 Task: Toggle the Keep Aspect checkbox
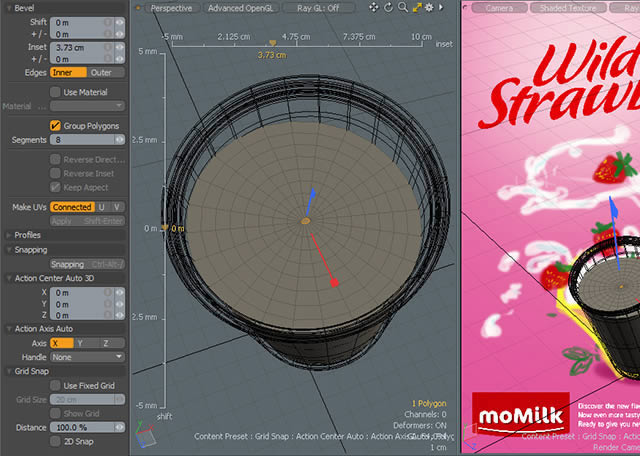pyautogui.click(x=55, y=187)
